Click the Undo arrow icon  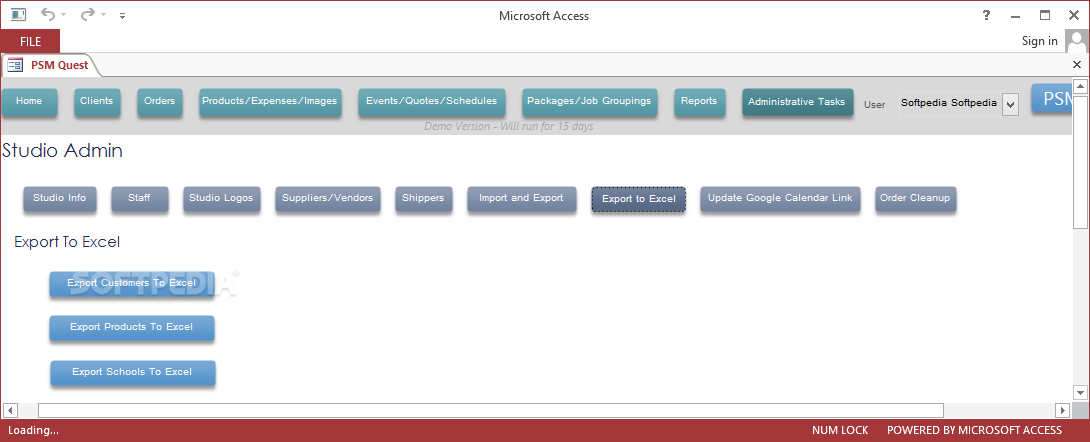[x=47, y=15]
